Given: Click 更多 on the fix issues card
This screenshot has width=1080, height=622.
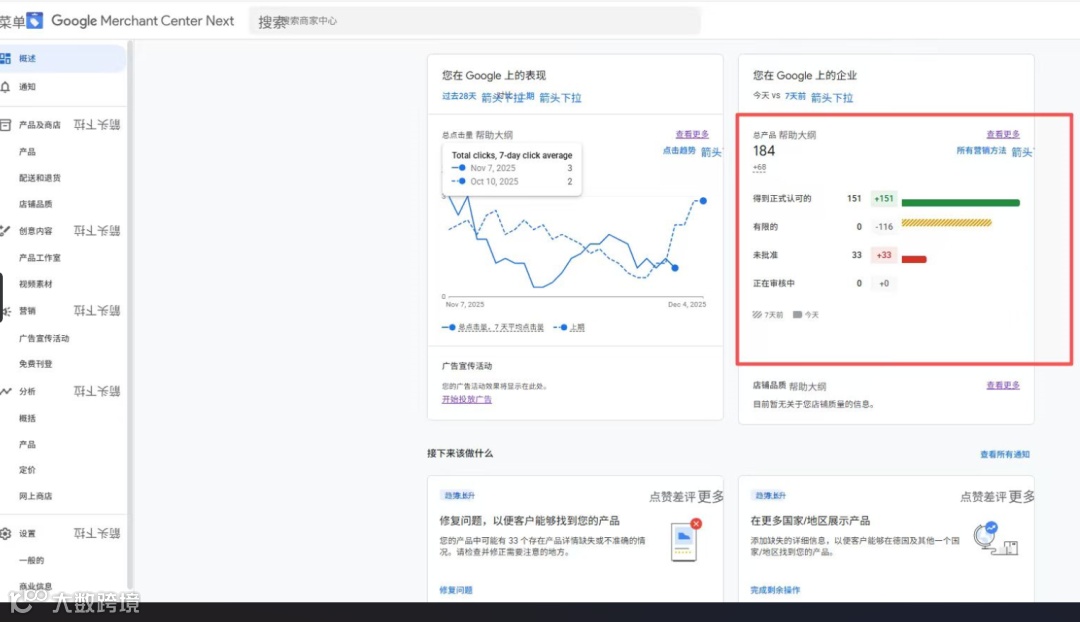Looking at the screenshot, I should (711, 496).
